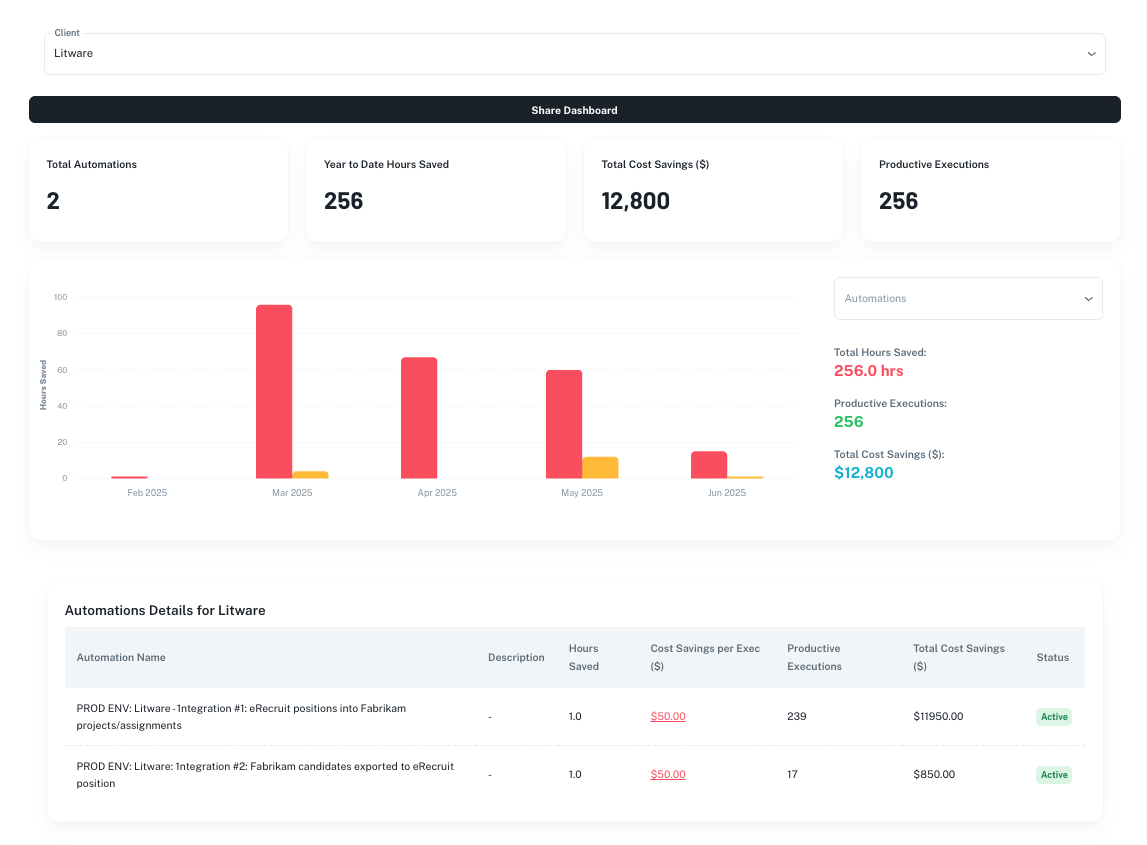
Task: Click the Automations Details for Litware heading
Action: [165, 610]
